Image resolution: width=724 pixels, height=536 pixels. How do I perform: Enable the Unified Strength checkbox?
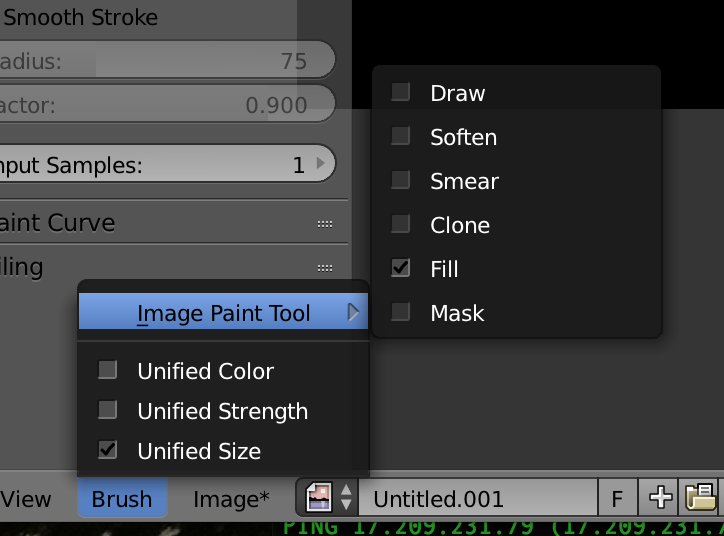[108, 410]
